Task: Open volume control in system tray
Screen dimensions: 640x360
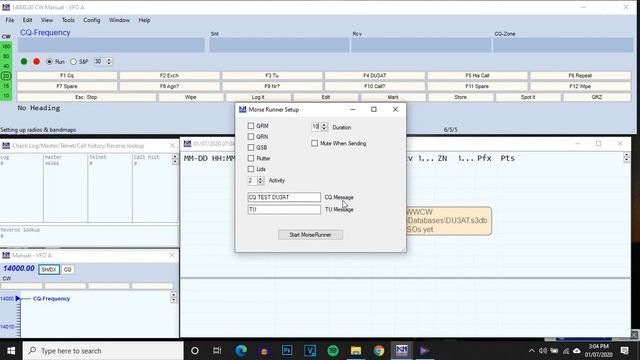Action: [x=542, y=351]
